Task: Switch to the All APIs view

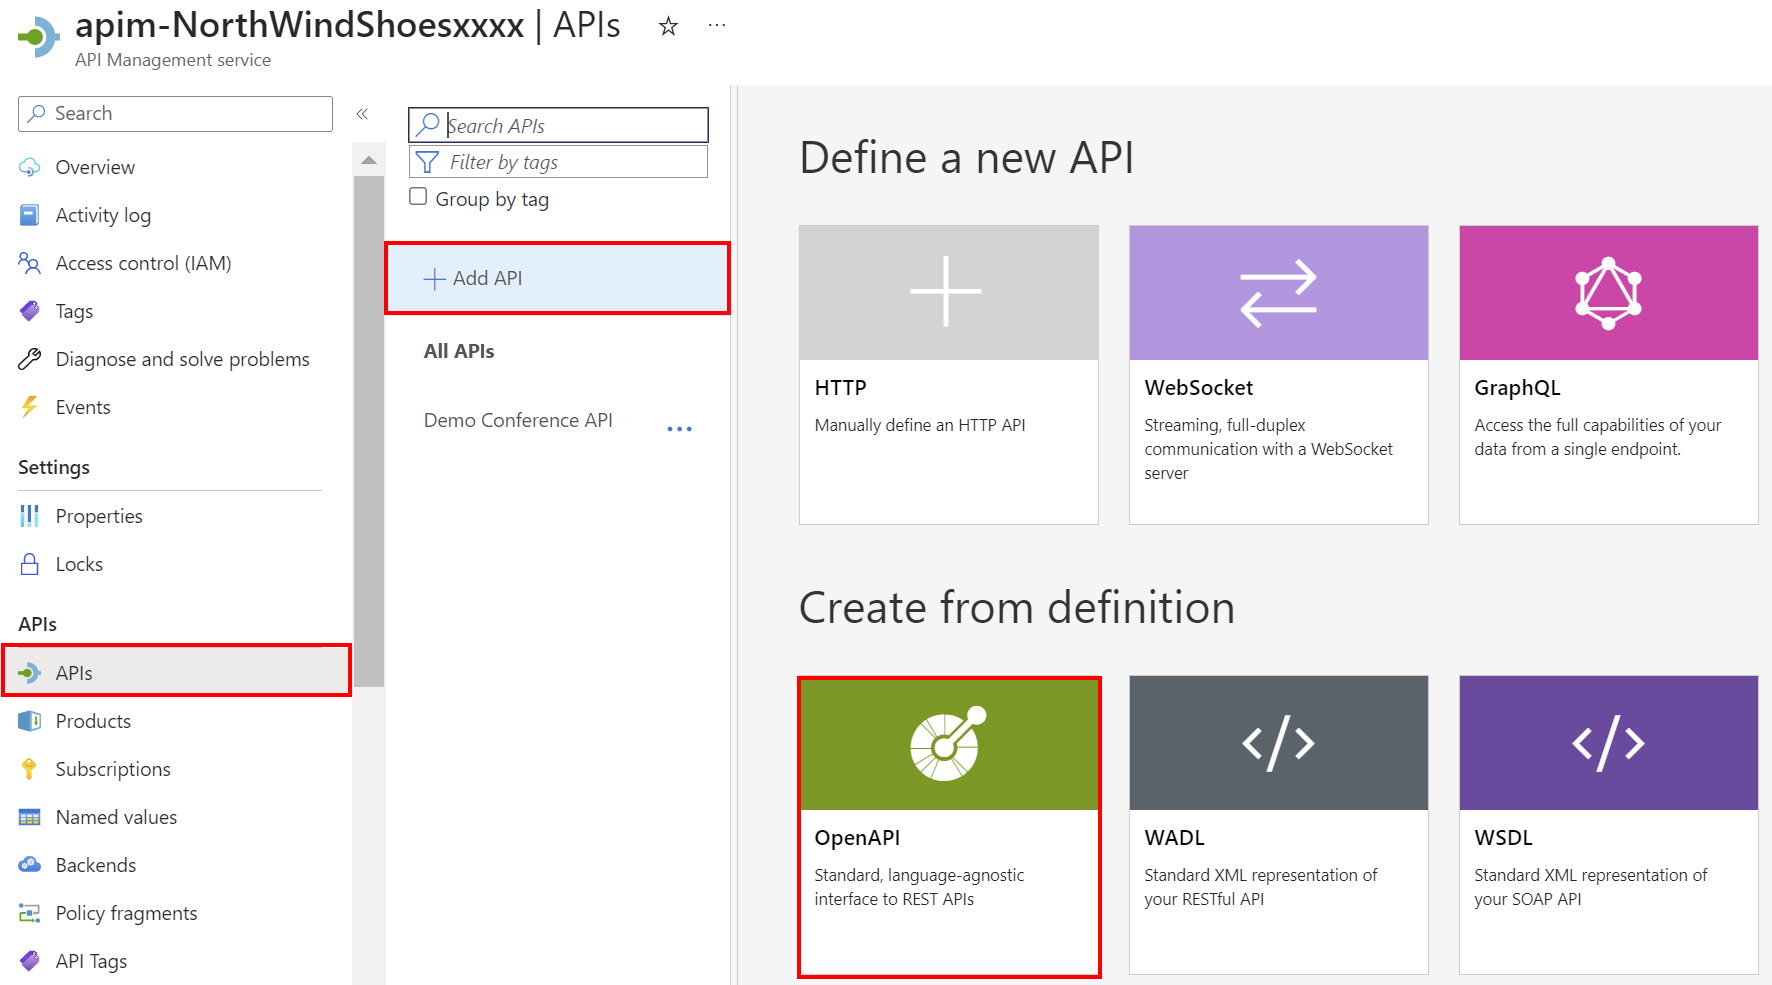Action: (459, 350)
